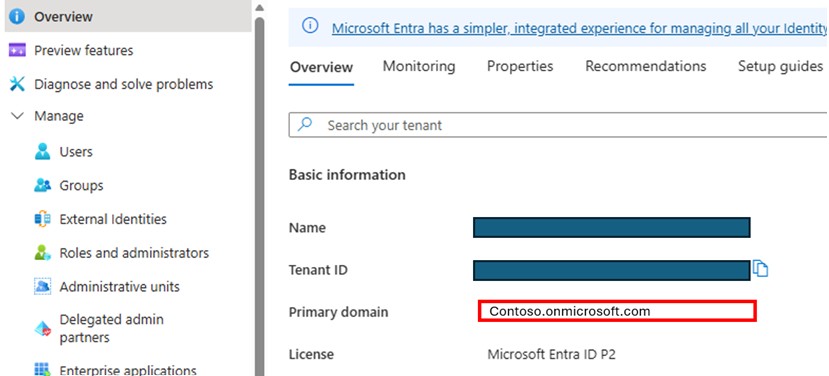Click the Contoso.onmicrosoft.com primary domain value
The height and width of the screenshot is (376, 829).
click(x=569, y=311)
